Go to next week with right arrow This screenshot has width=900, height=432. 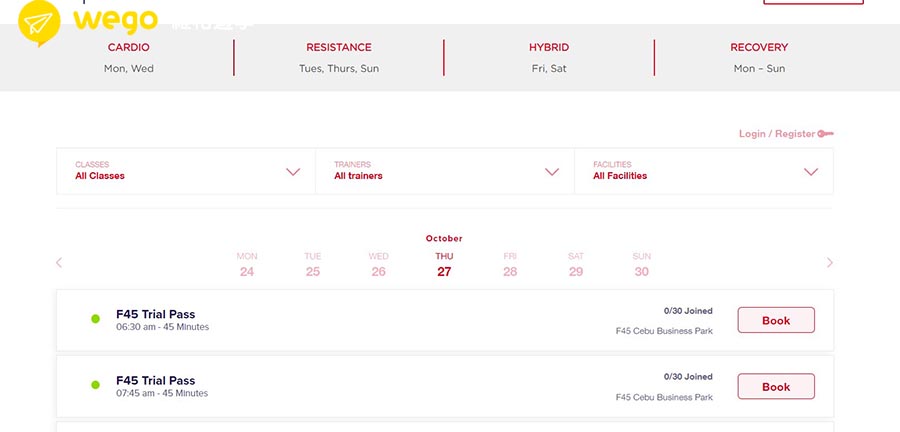click(829, 263)
